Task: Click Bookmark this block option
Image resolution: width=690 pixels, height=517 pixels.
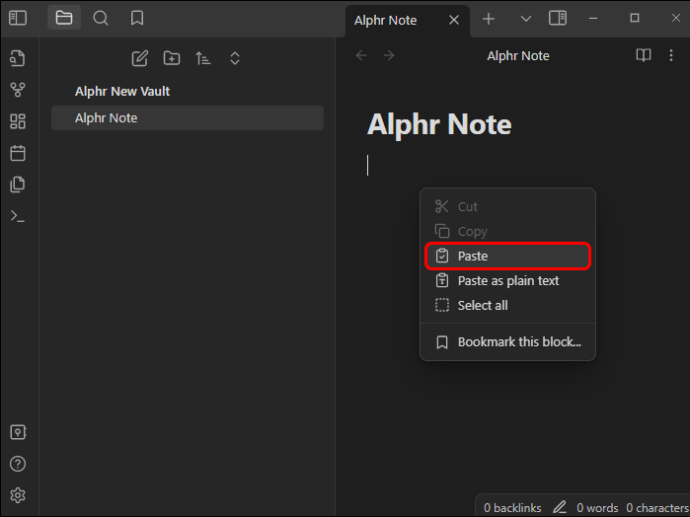Action: coord(508,342)
